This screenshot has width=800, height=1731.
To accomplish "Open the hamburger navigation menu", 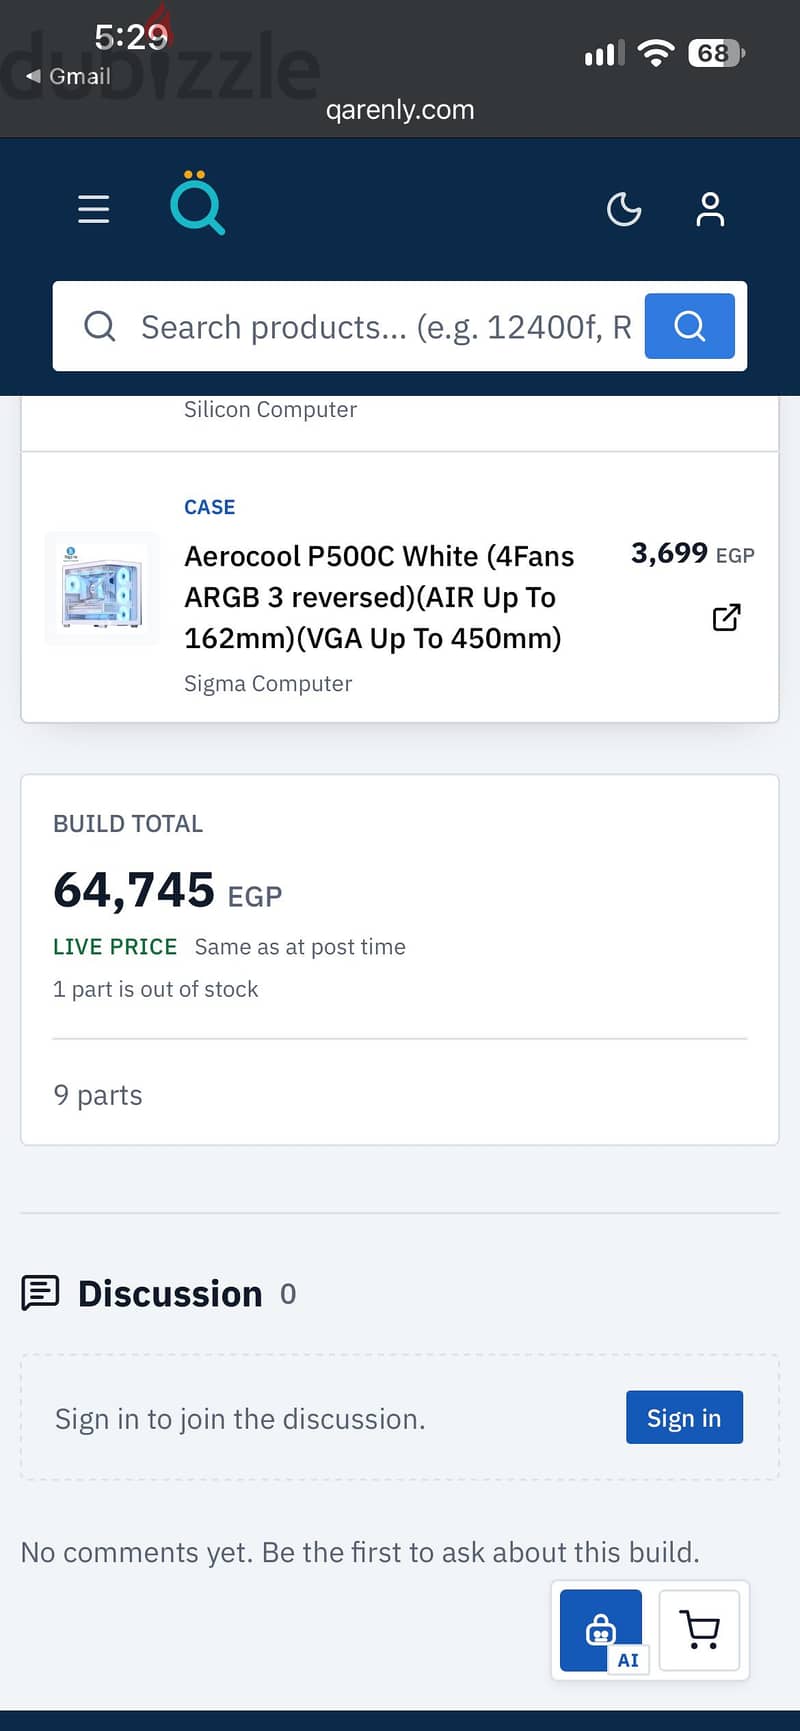I will [x=94, y=209].
